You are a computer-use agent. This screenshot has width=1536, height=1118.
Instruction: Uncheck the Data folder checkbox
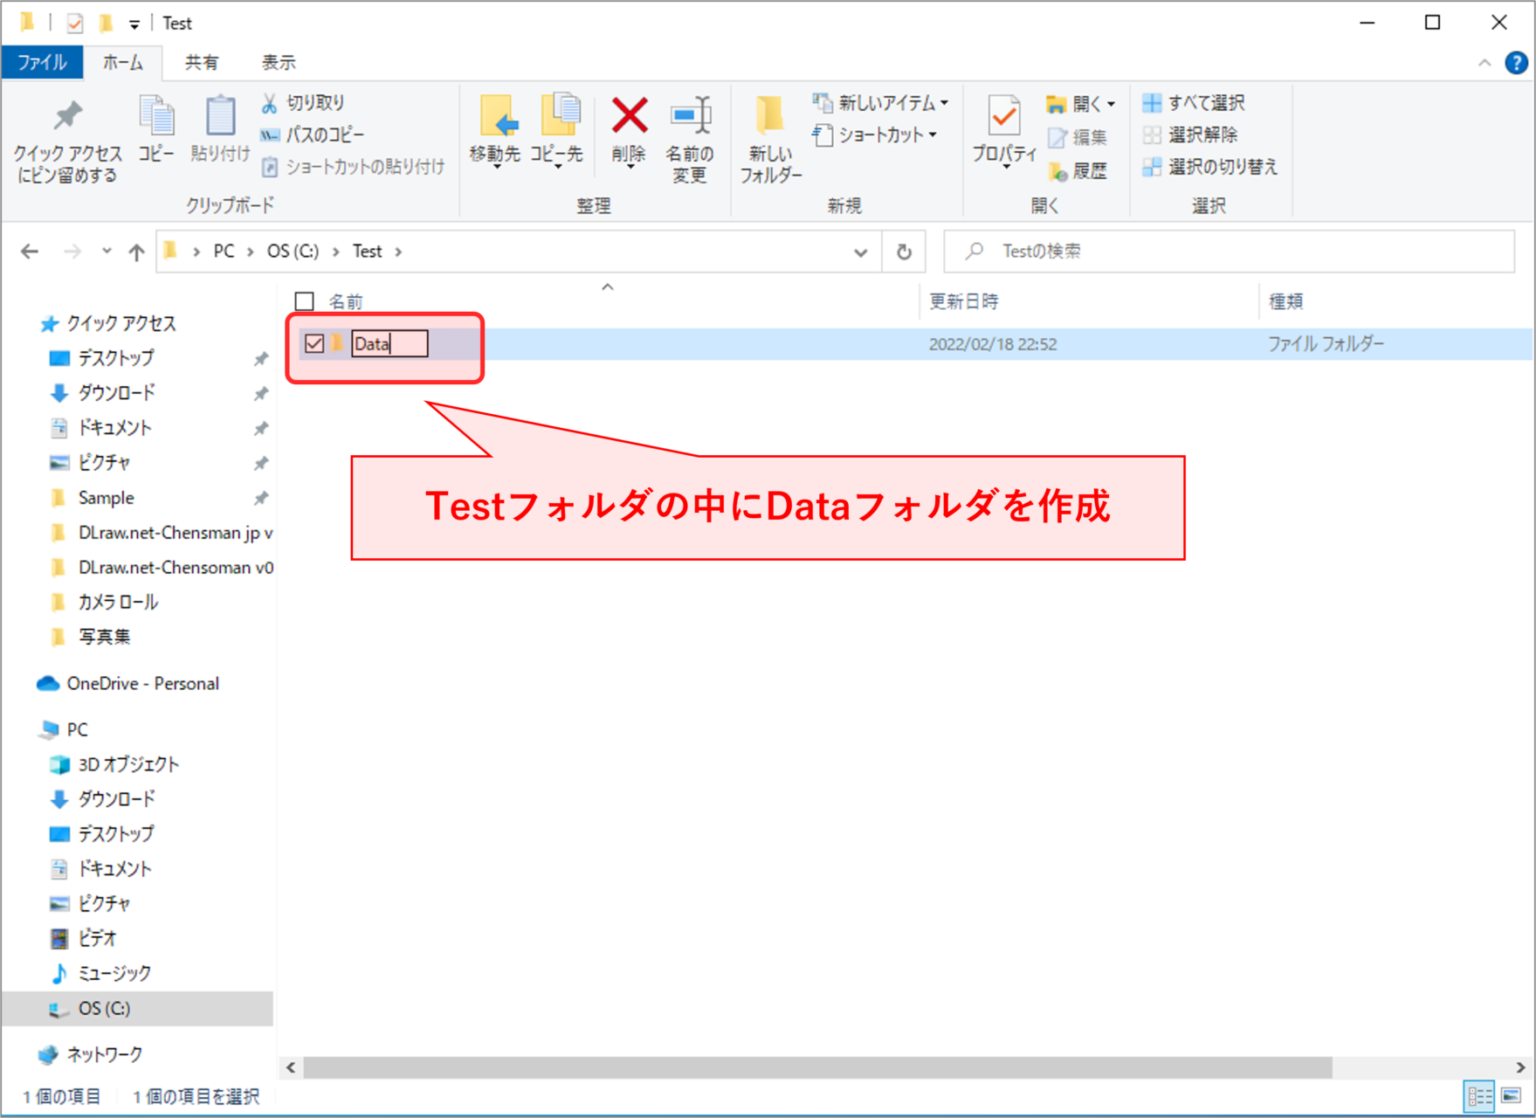point(314,344)
